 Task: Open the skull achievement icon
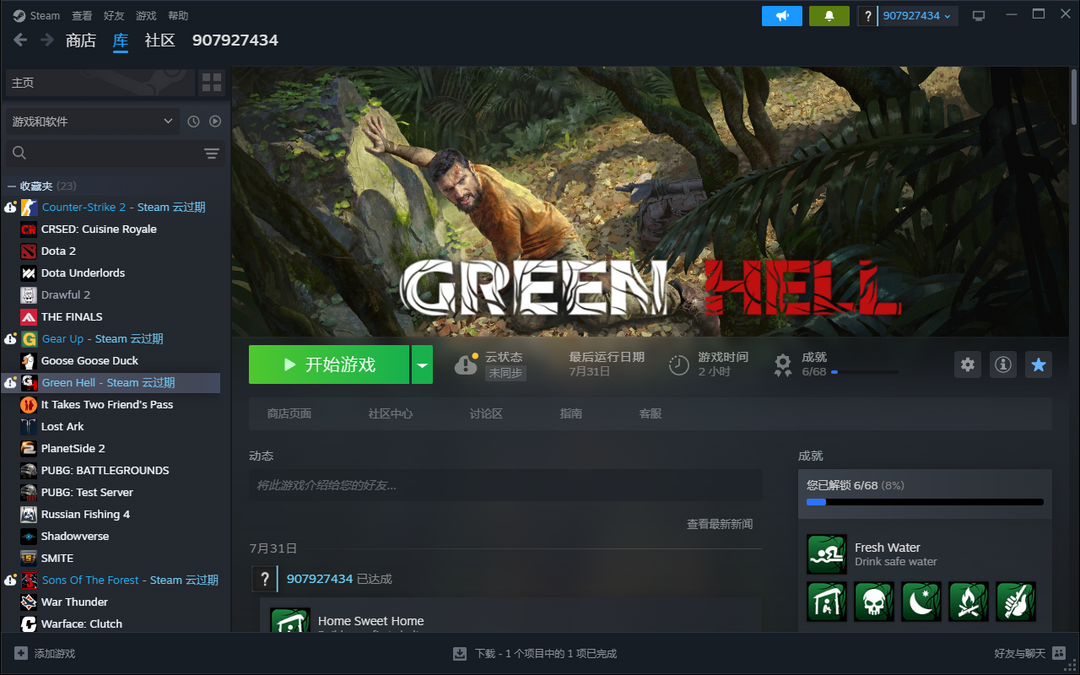(874, 601)
